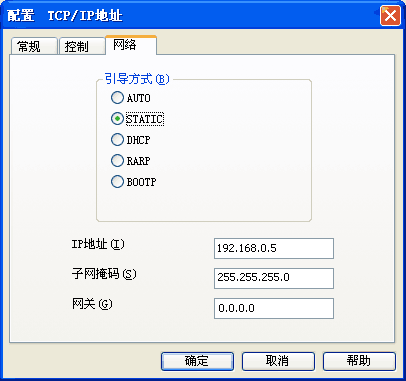Open help via the 帮助 button

pos(359,361)
